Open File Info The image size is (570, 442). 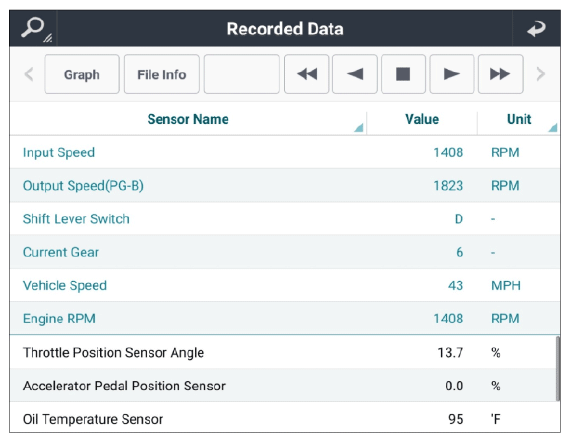(162, 74)
